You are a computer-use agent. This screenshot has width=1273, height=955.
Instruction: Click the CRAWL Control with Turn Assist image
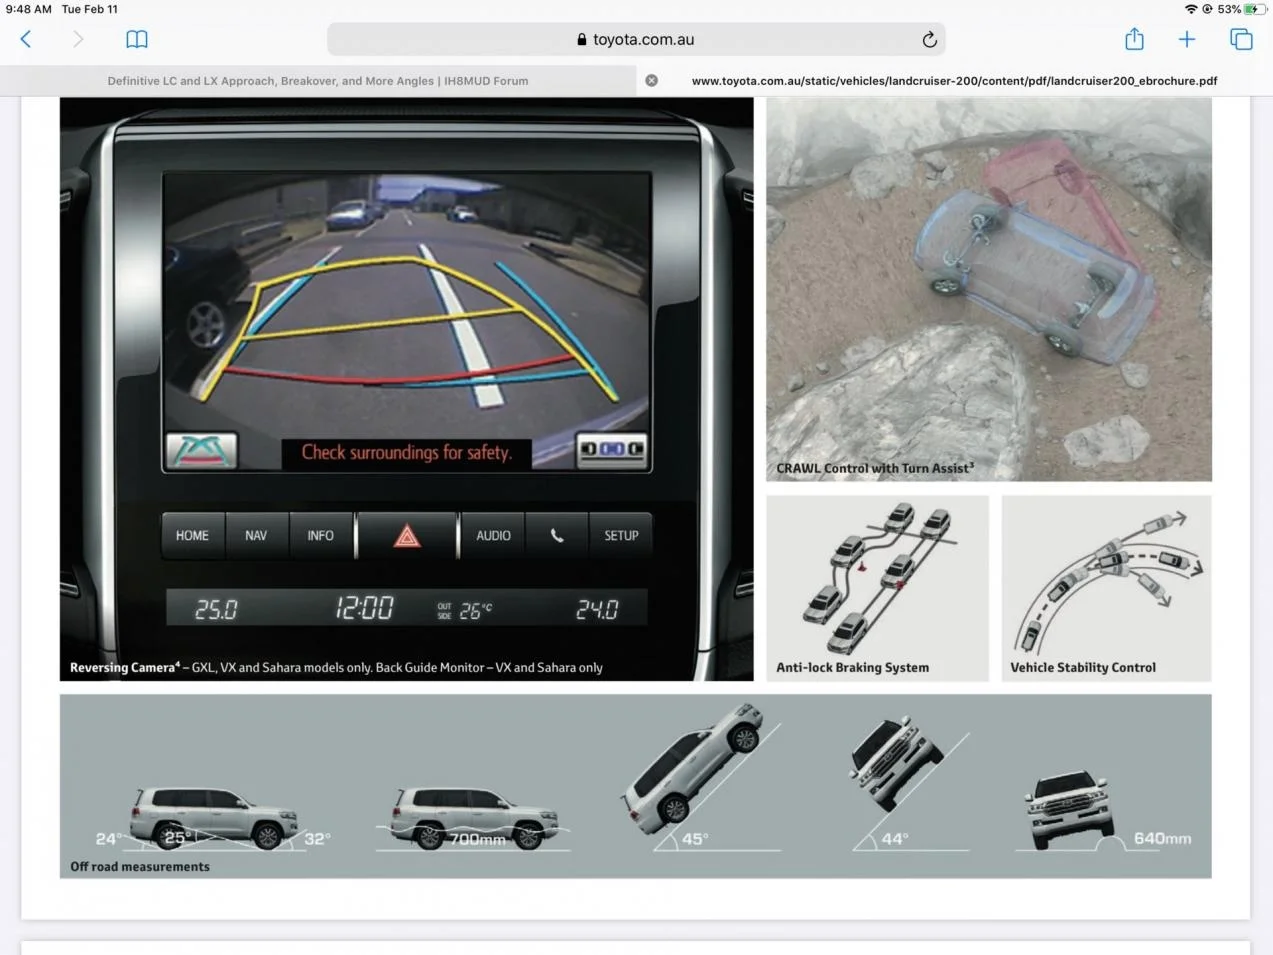tap(989, 289)
